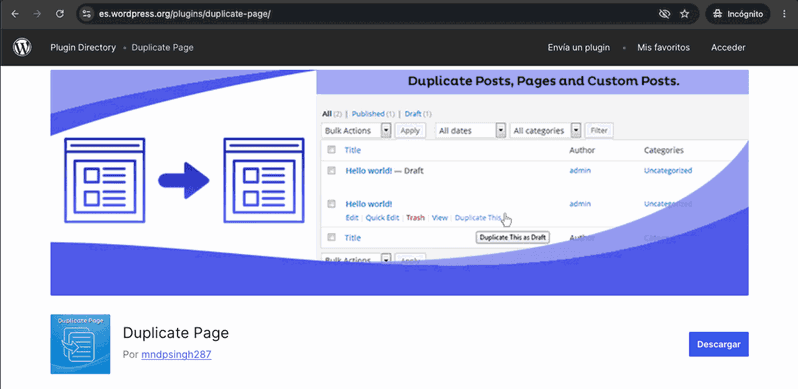Reload the page with the refresh icon

[x=60, y=14]
